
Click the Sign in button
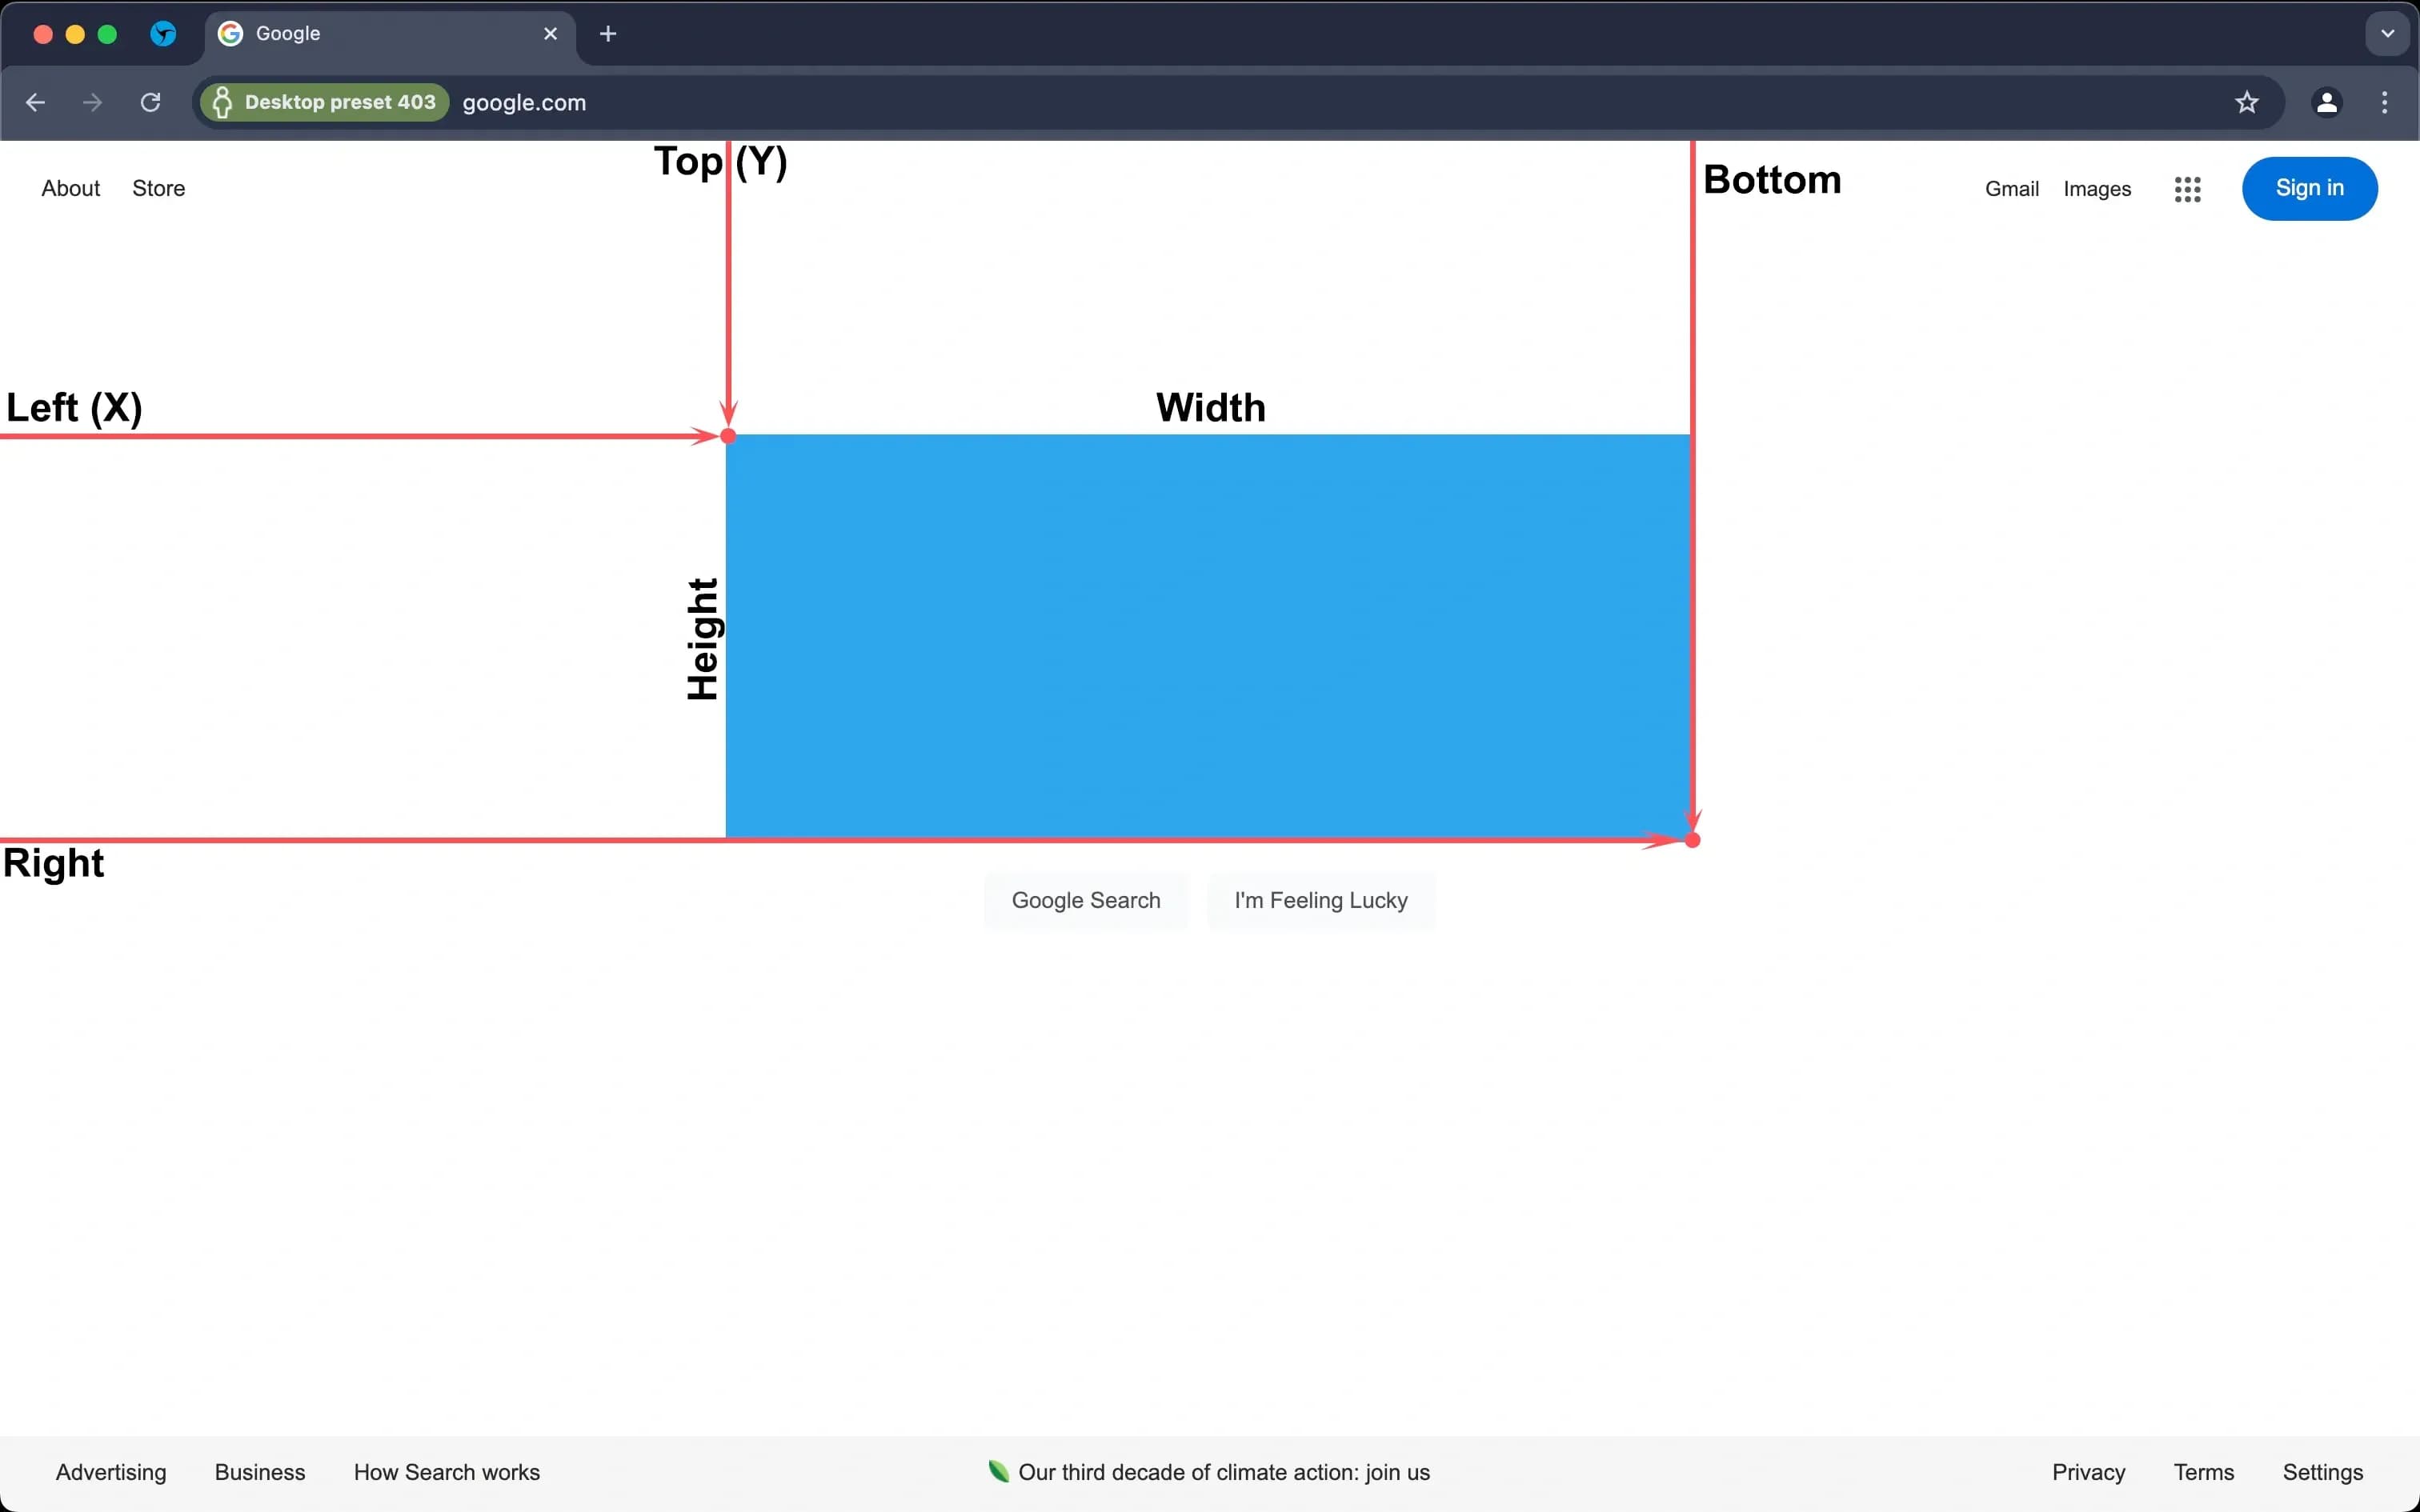pos(2309,188)
